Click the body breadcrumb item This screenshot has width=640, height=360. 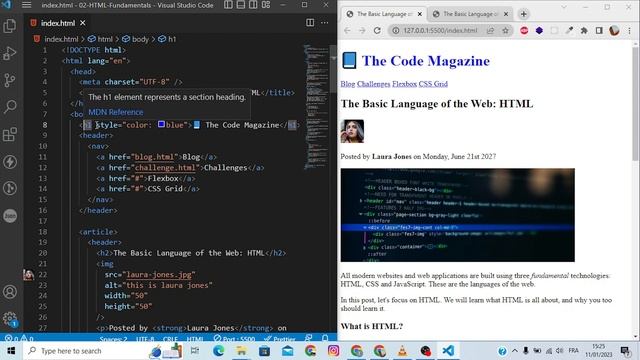(x=136, y=39)
